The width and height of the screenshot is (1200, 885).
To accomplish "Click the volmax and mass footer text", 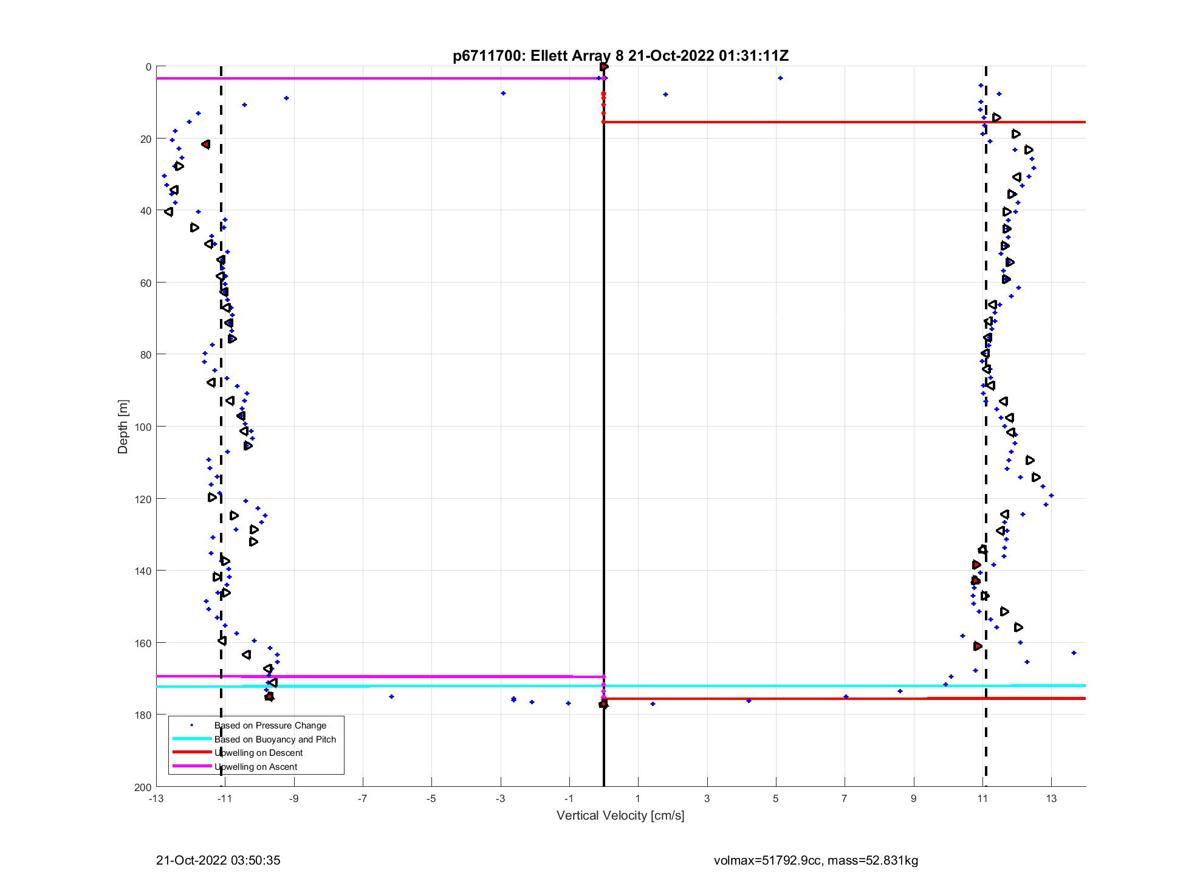I will [816, 860].
